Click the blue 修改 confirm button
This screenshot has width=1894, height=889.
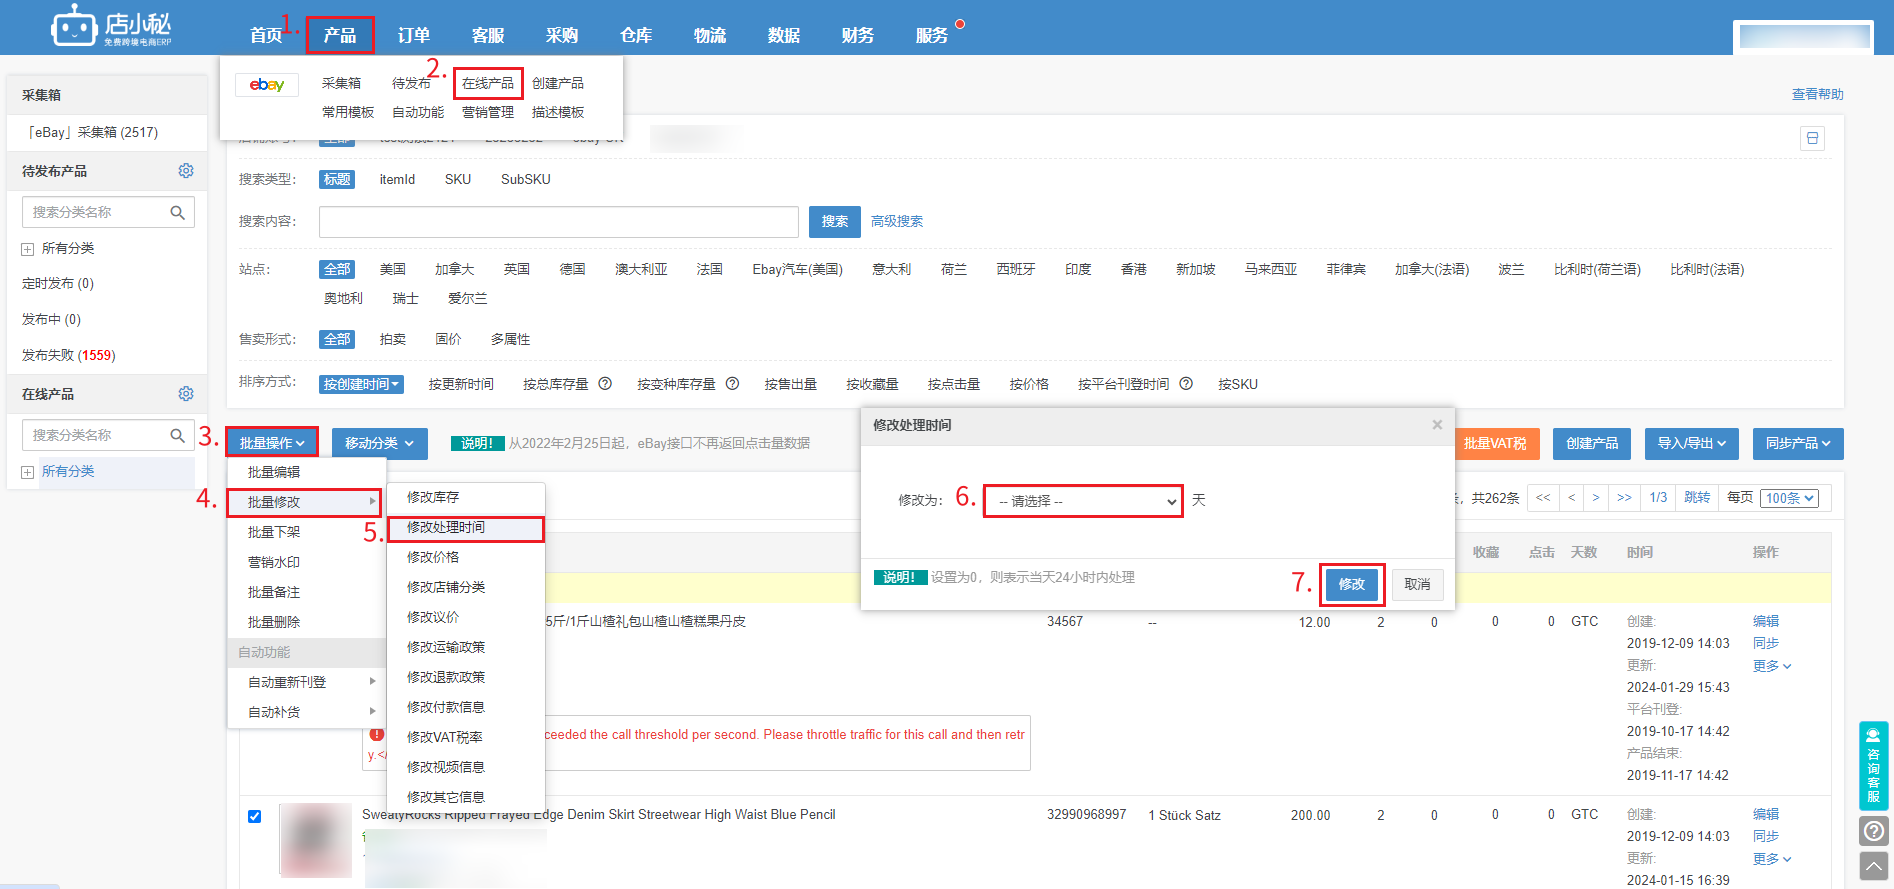[1351, 584]
